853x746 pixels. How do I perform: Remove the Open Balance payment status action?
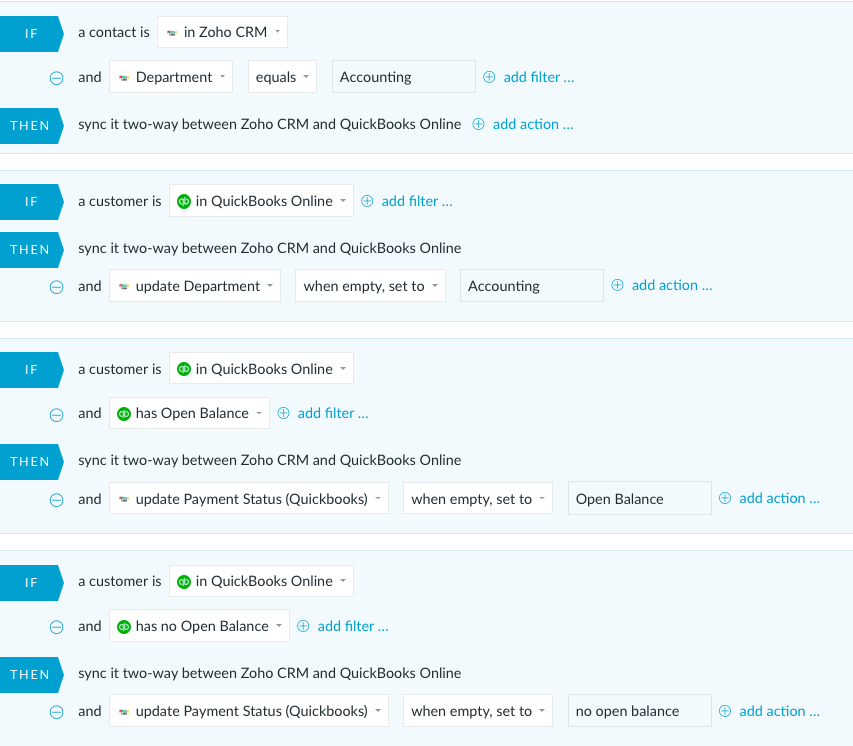(57, 500)
